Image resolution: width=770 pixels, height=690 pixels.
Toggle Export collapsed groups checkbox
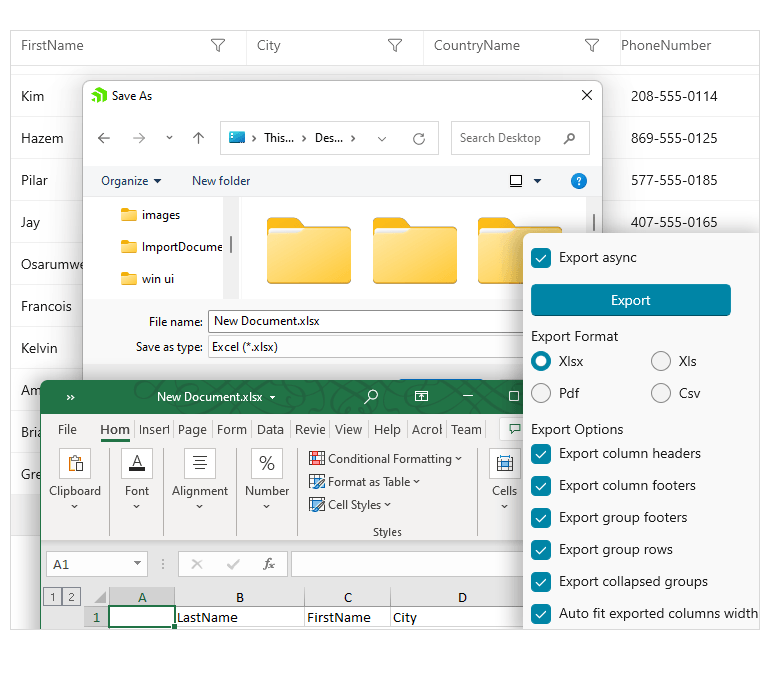541,582
